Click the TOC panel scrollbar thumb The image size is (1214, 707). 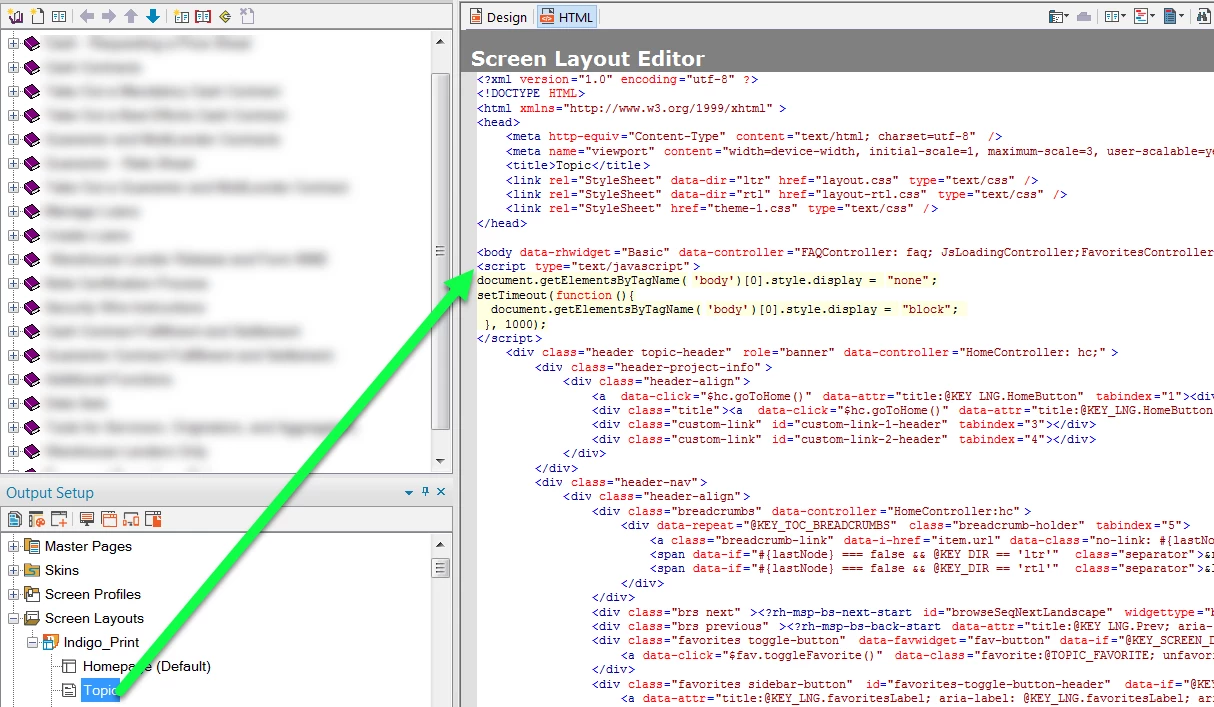pos(441,250)
